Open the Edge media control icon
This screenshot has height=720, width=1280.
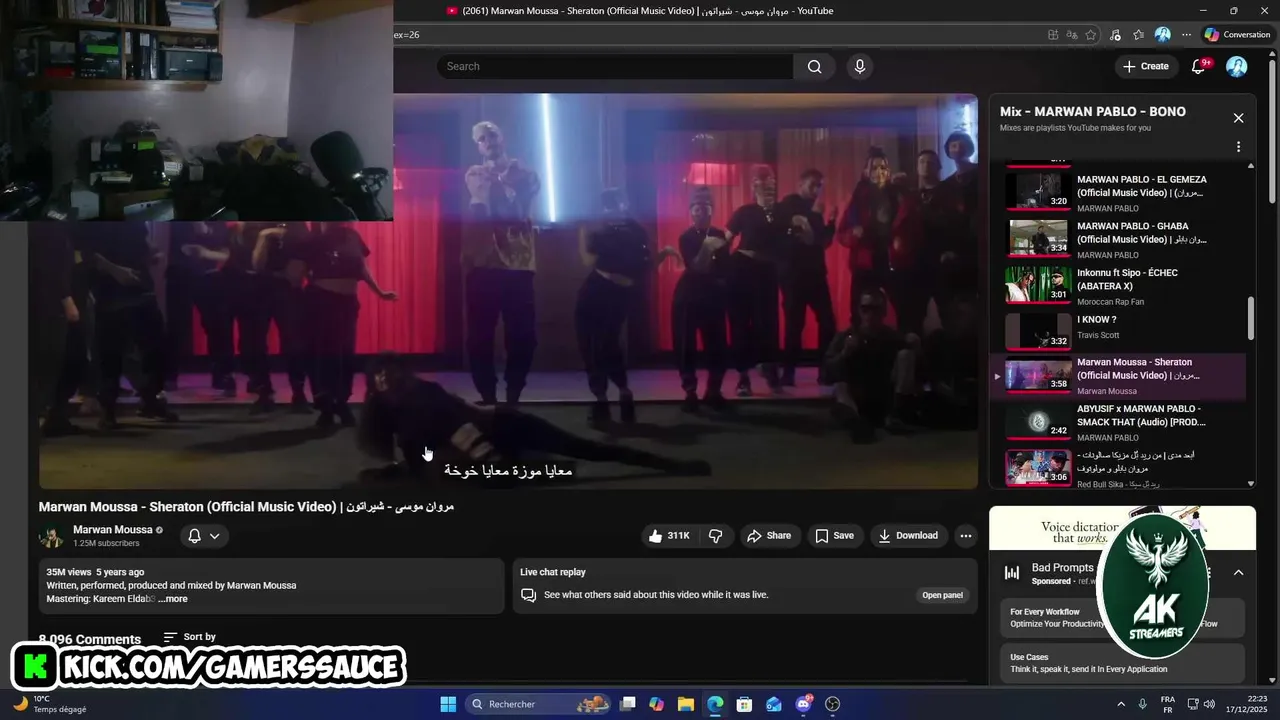[x=1115, y=34]
